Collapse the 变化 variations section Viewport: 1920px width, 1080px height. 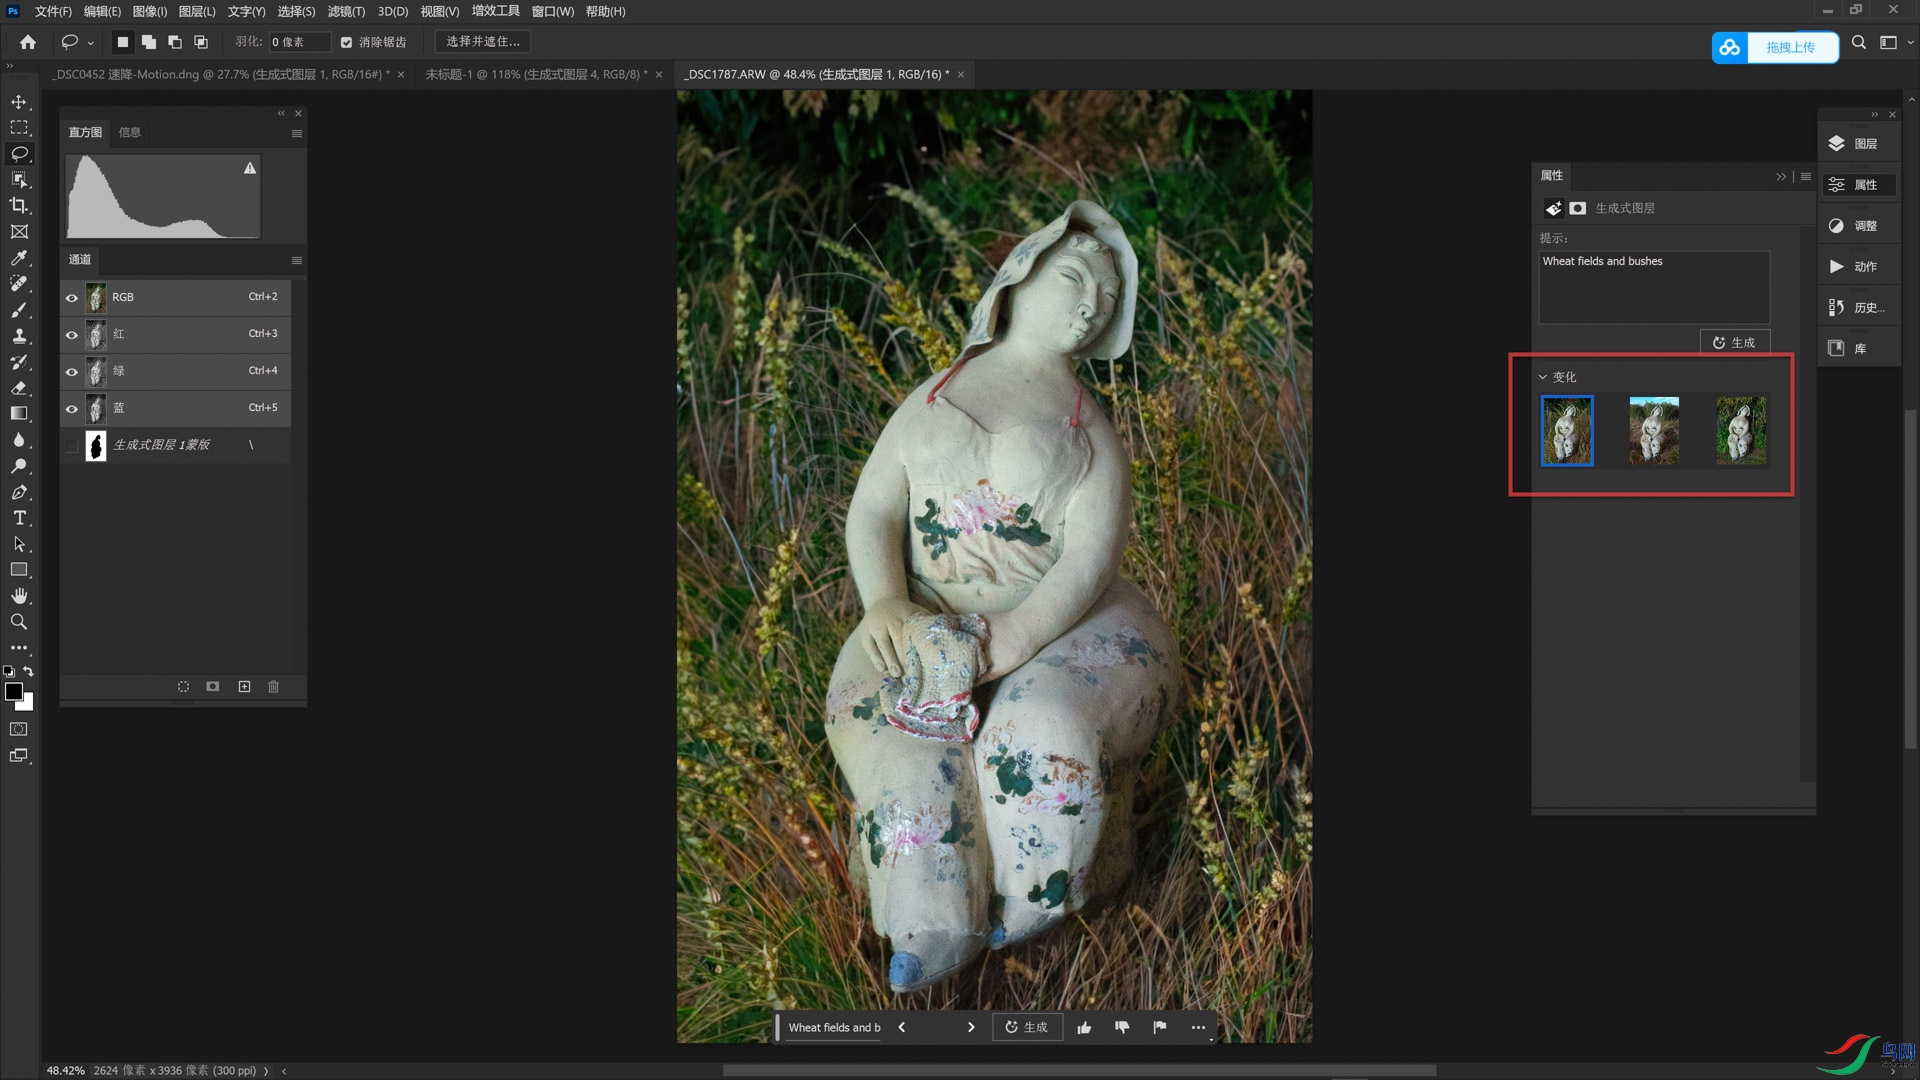pyautogui.click(x=1542, y=377)
